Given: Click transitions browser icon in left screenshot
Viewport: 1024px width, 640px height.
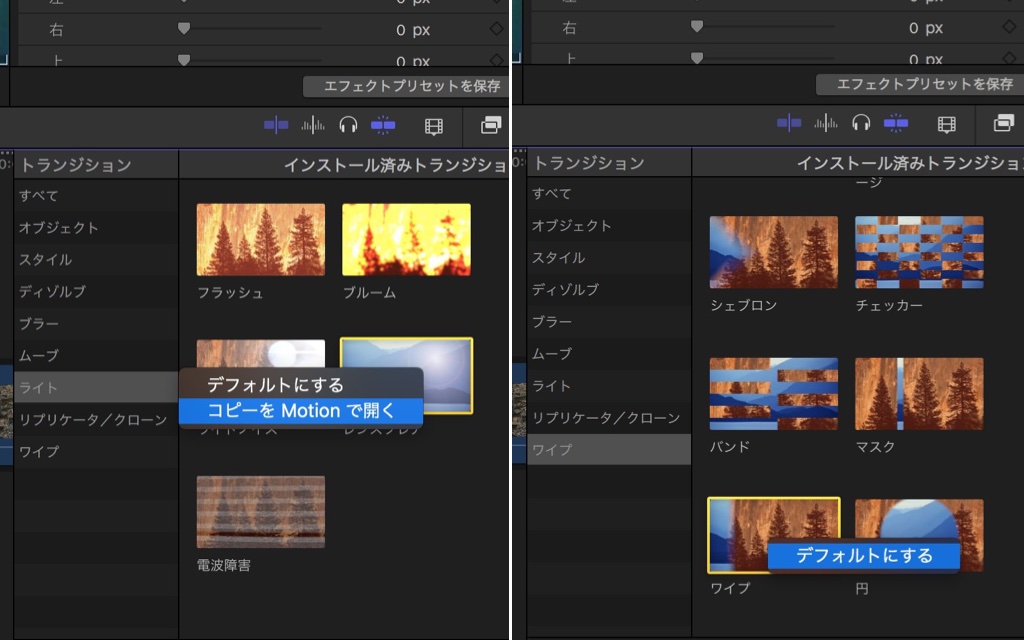Looking at the screenshot, I should 490,125.
